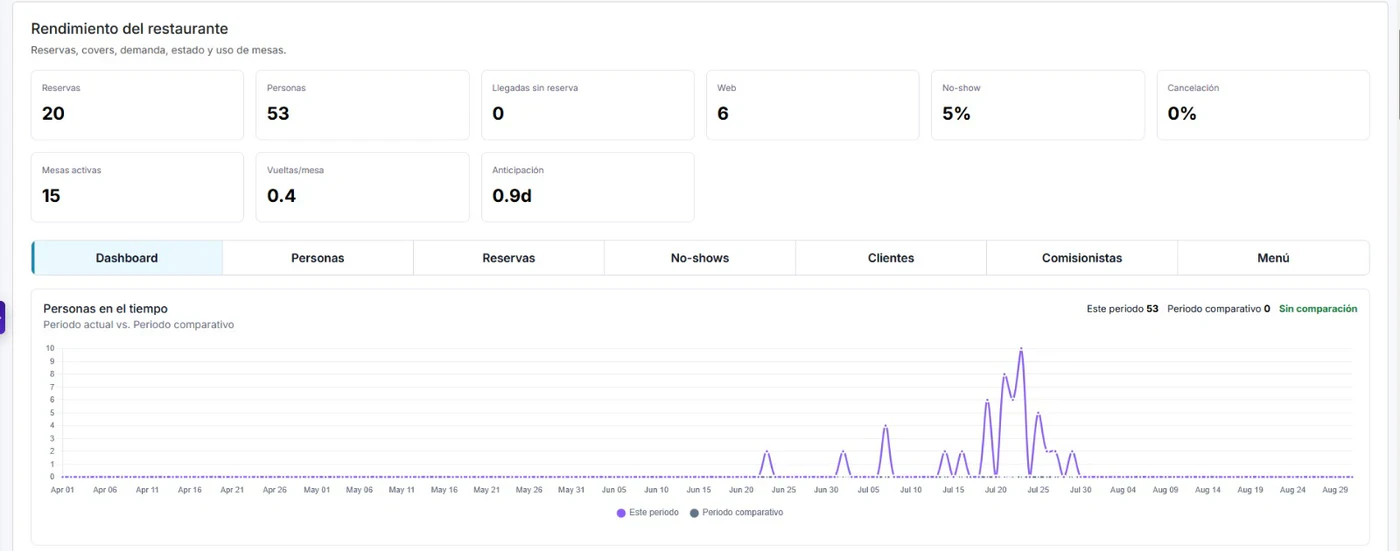Click the Aug 04 axis label
The width and height of the screenshot is (1400, 551).
click(1123, 490)
